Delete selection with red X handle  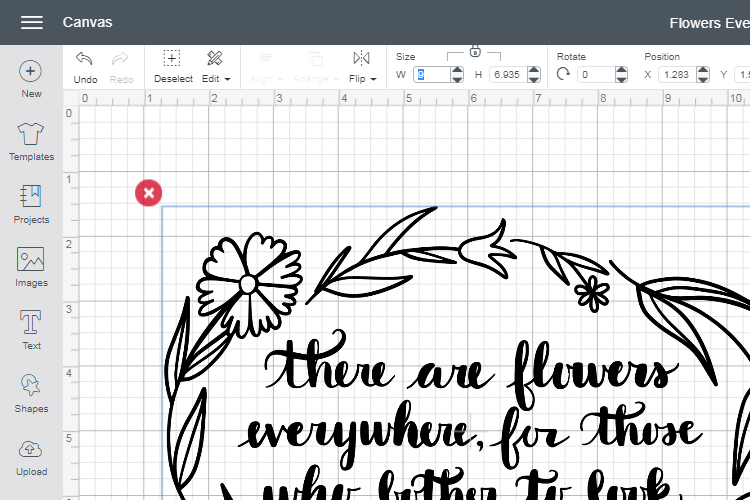click(x=148, y=193)
